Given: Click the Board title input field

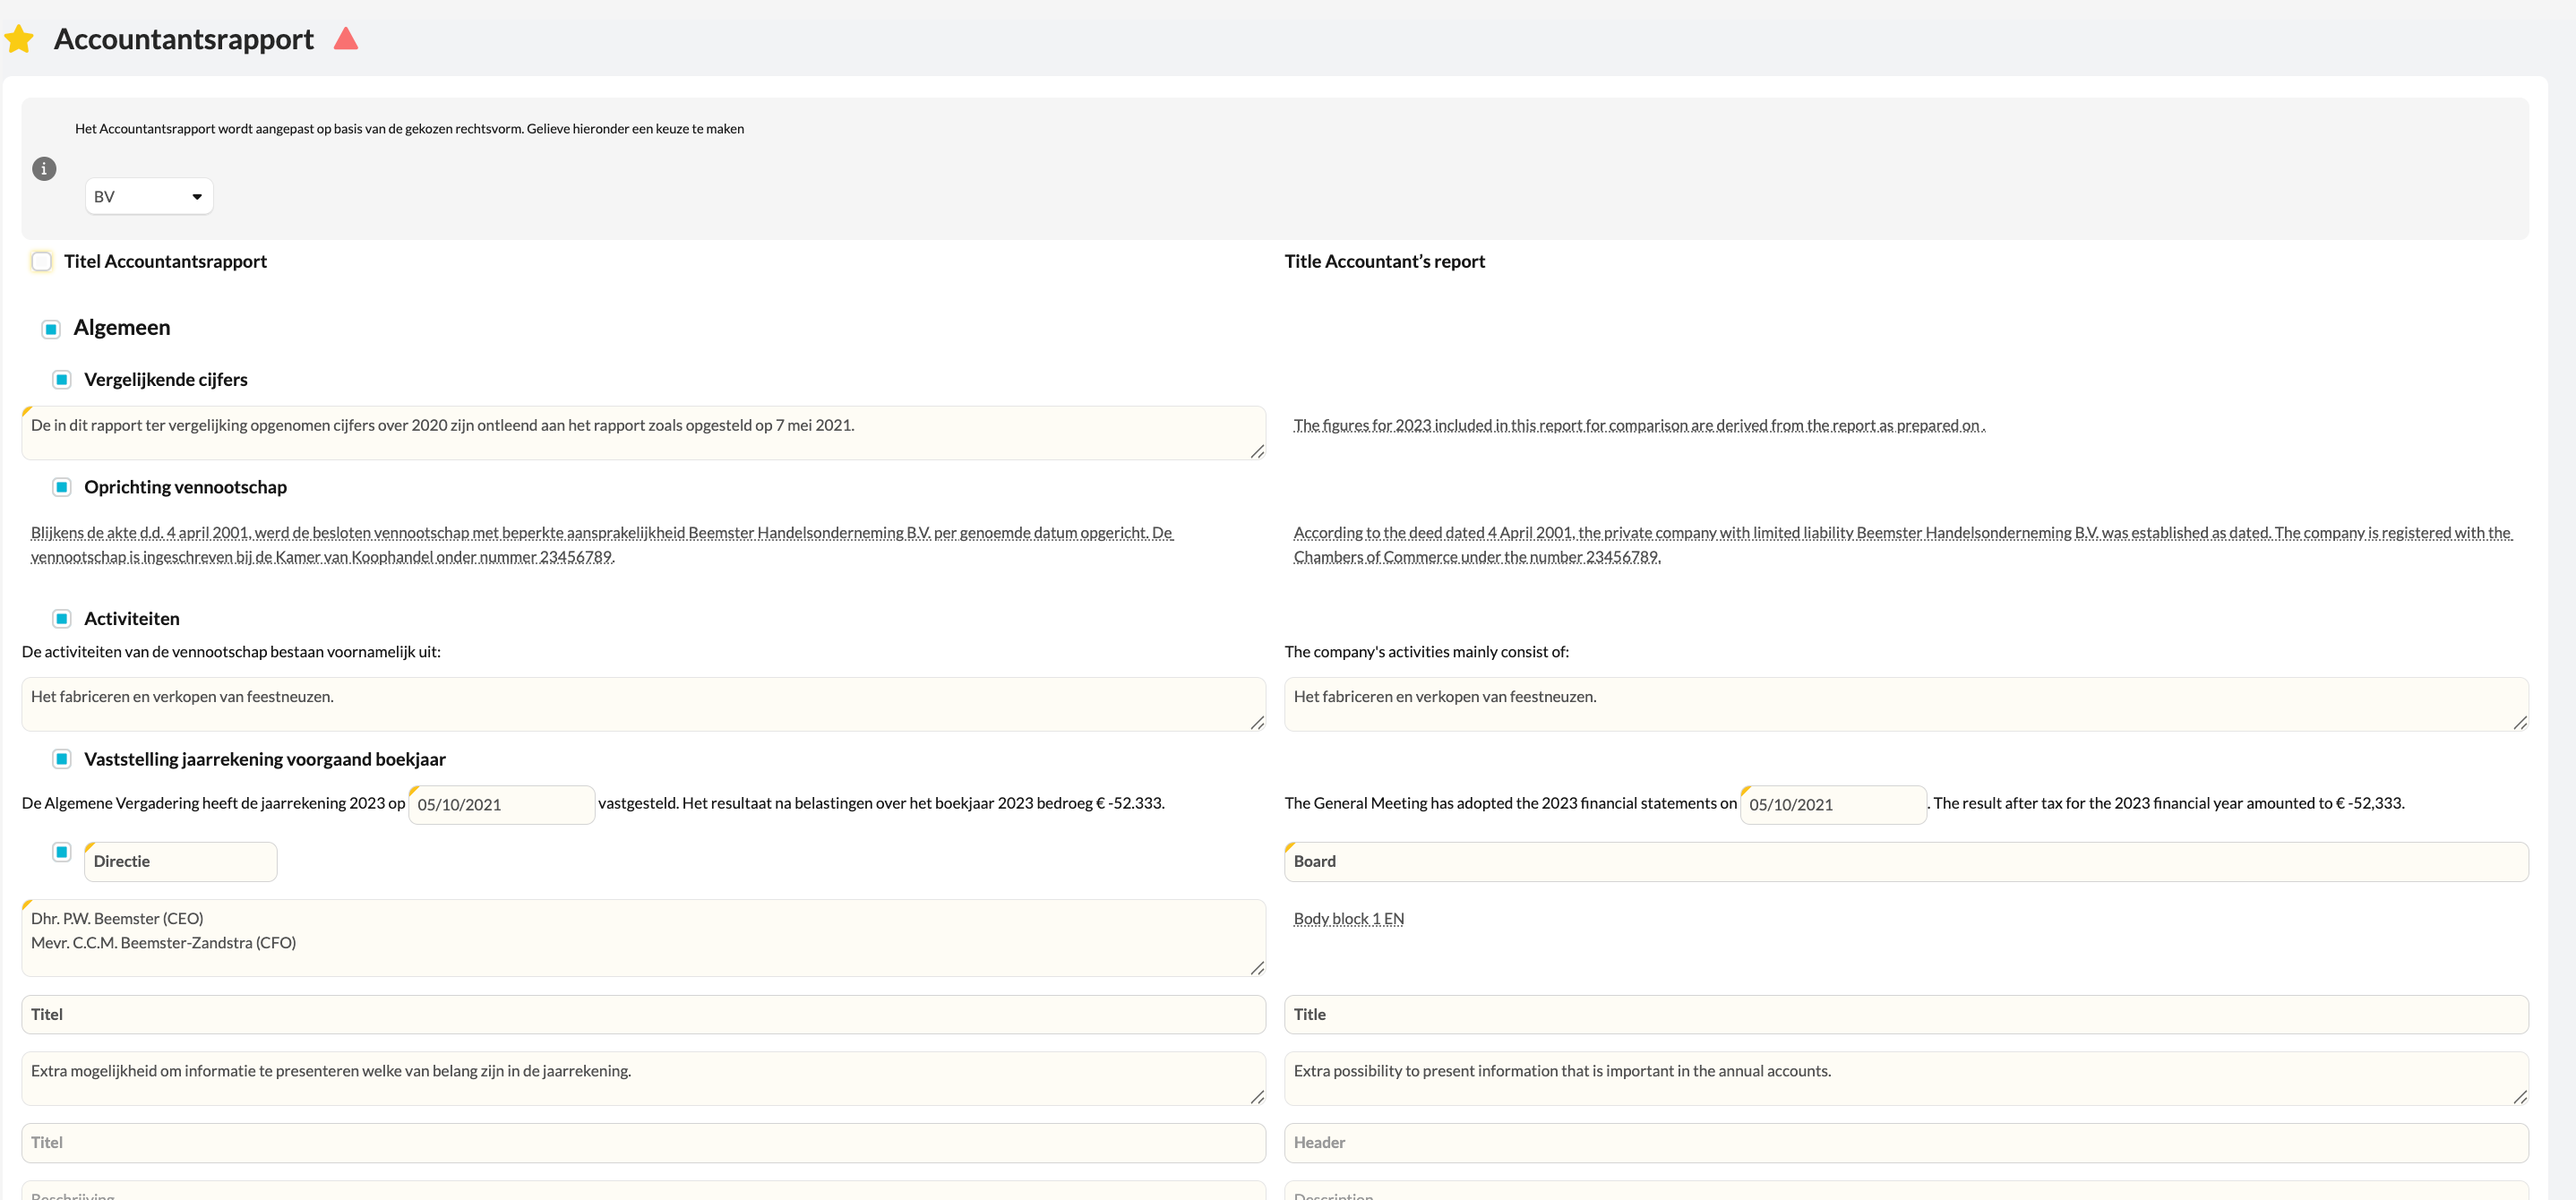Looking at the screenshot, I should [1905, 861].
